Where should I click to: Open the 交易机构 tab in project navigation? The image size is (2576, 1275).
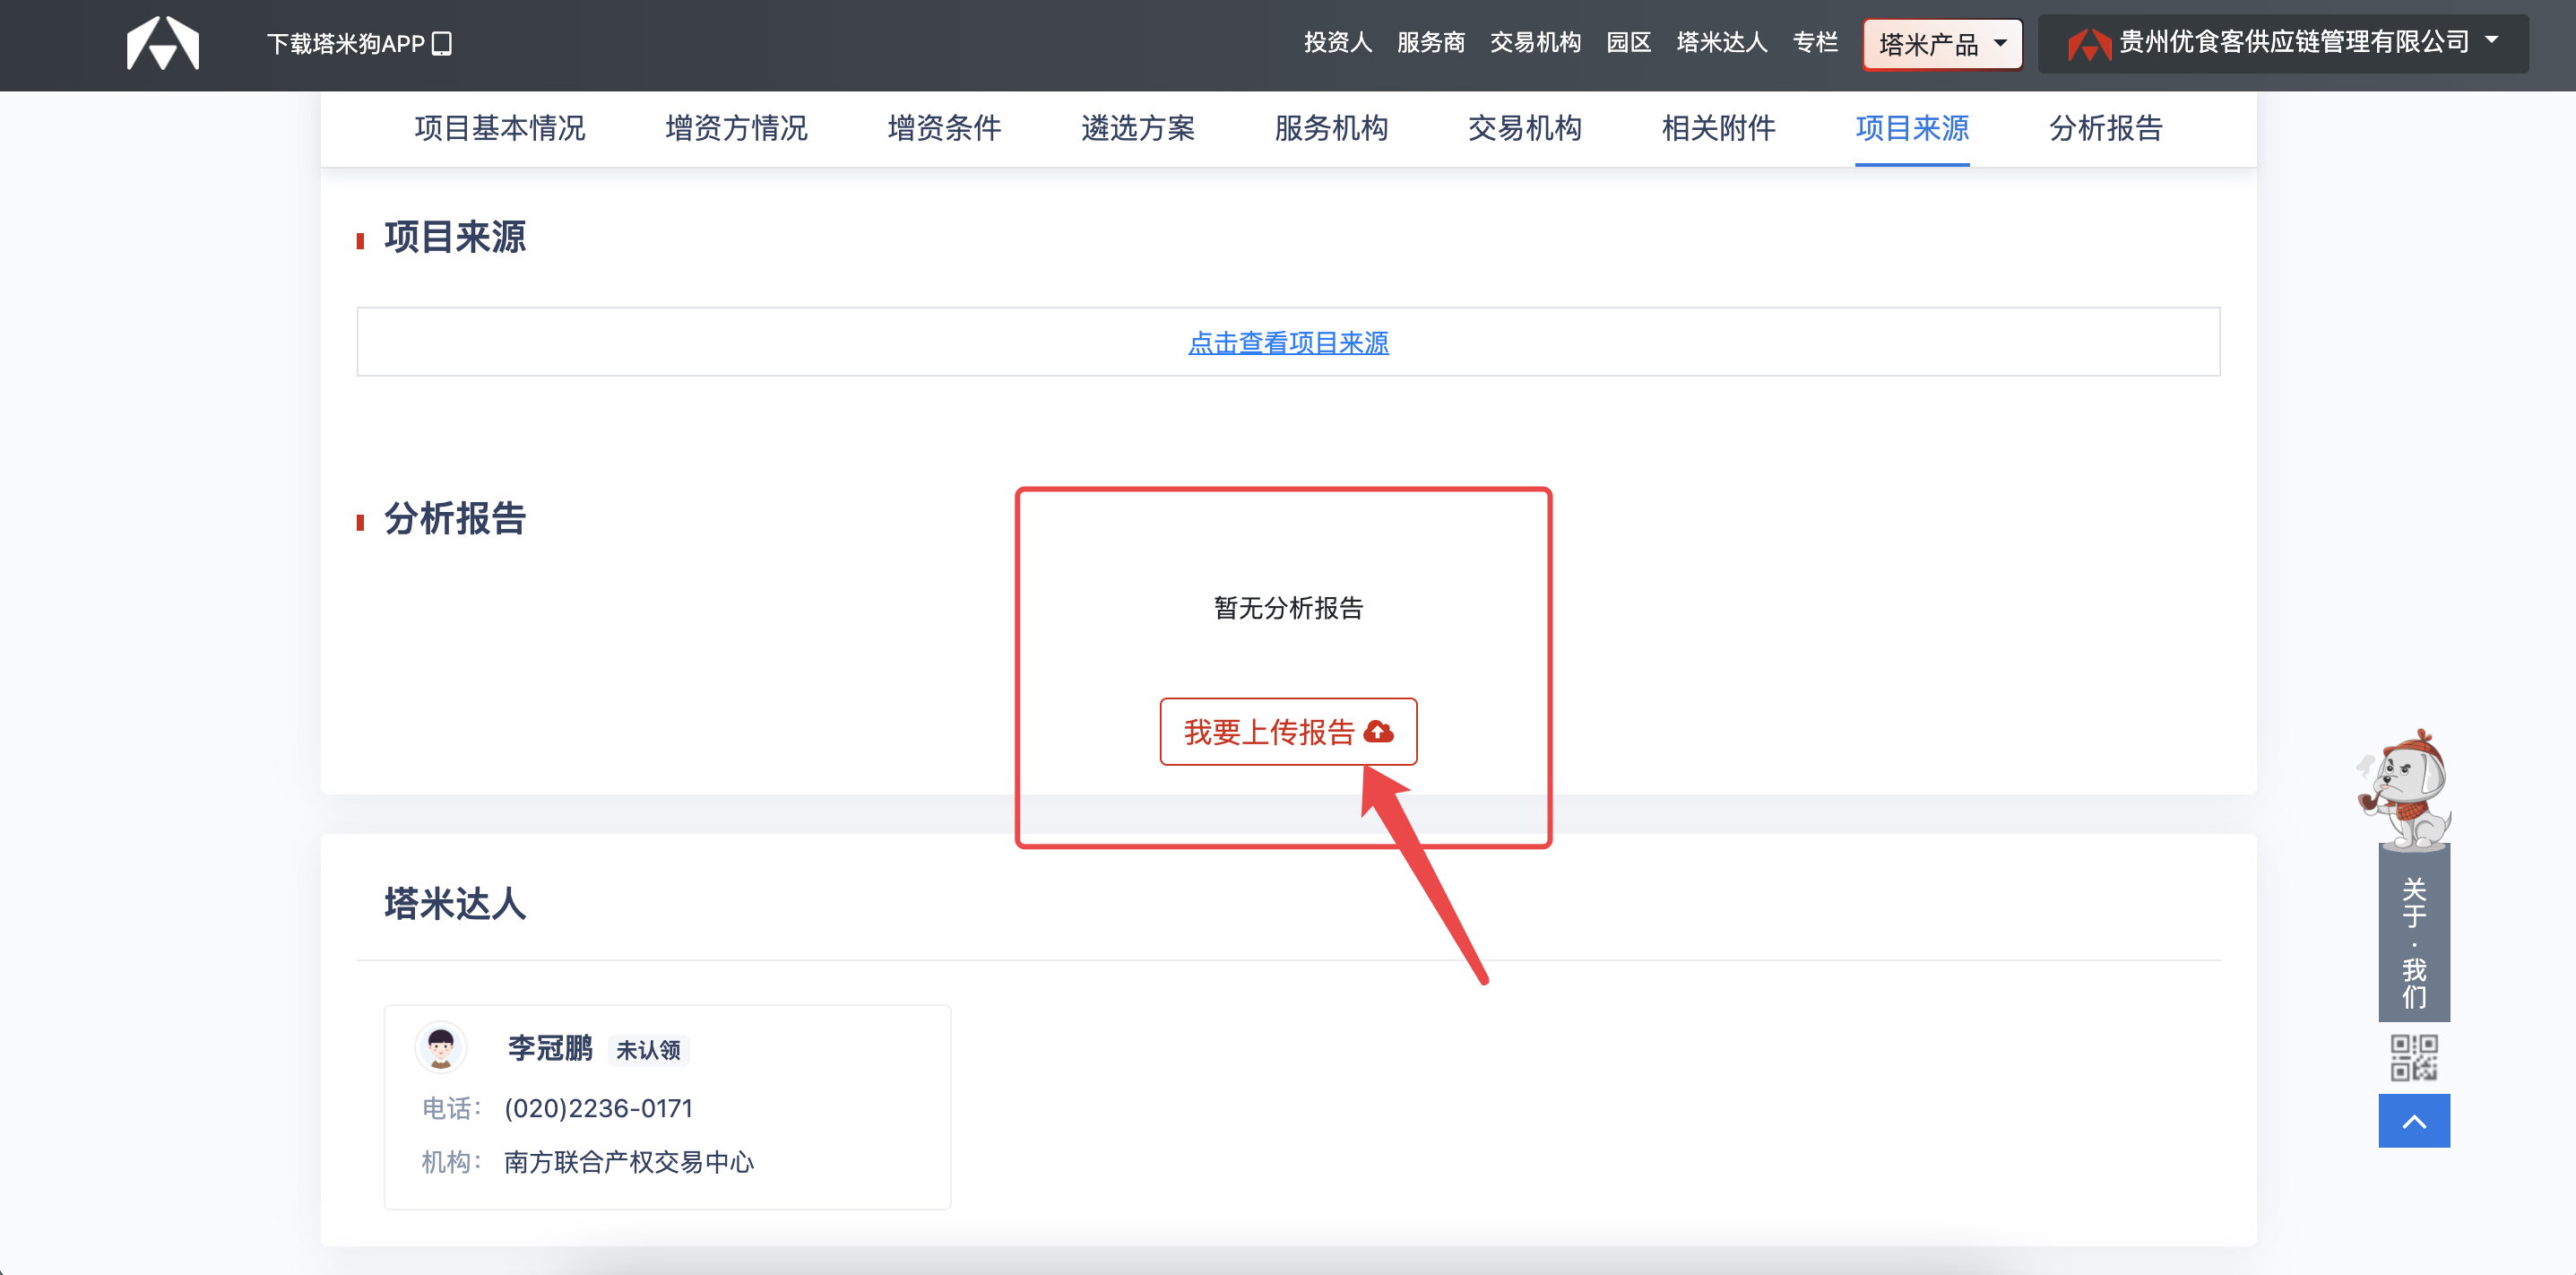(1525, 128)
